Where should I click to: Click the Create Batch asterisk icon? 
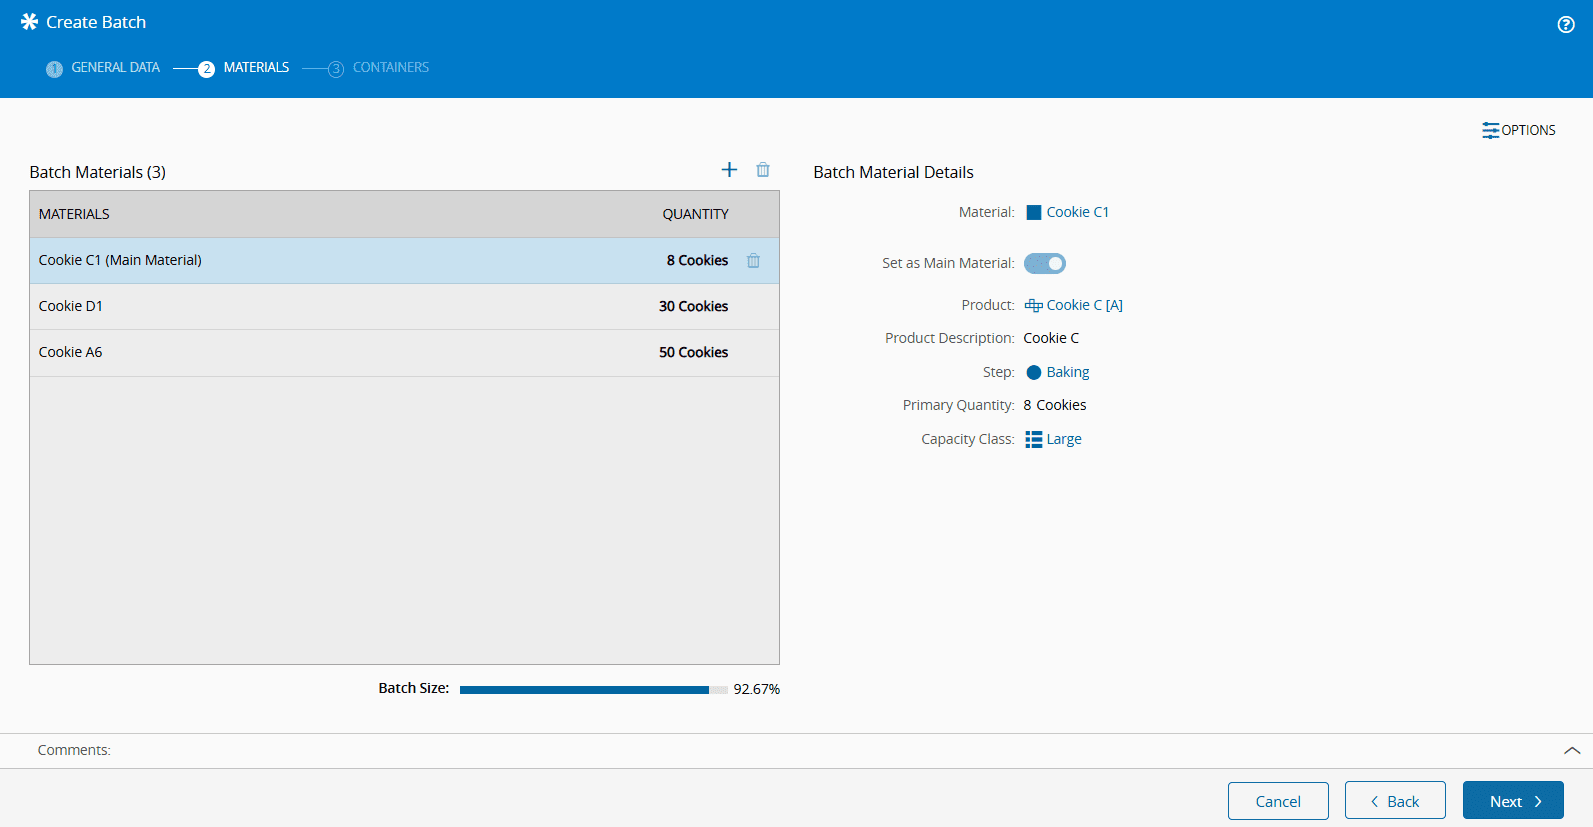pyautogui.click(x=29, y=22)
